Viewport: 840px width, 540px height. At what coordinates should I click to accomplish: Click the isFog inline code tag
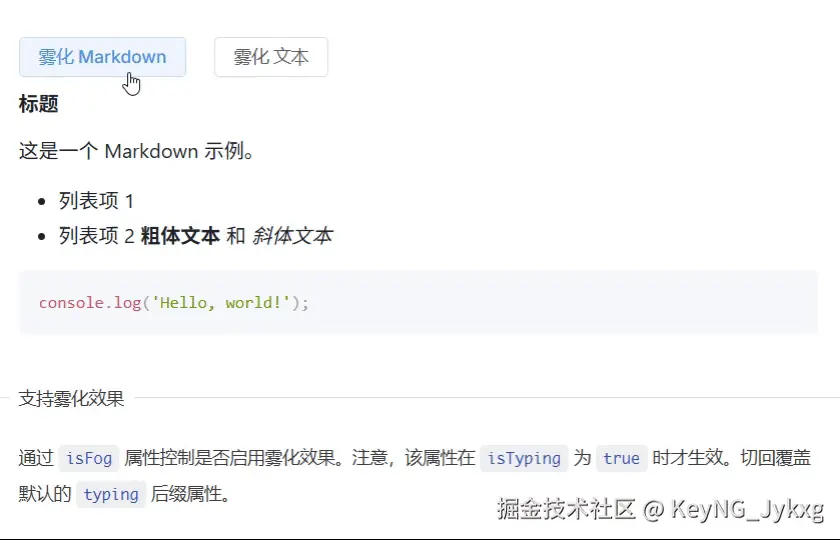[89, 458]
